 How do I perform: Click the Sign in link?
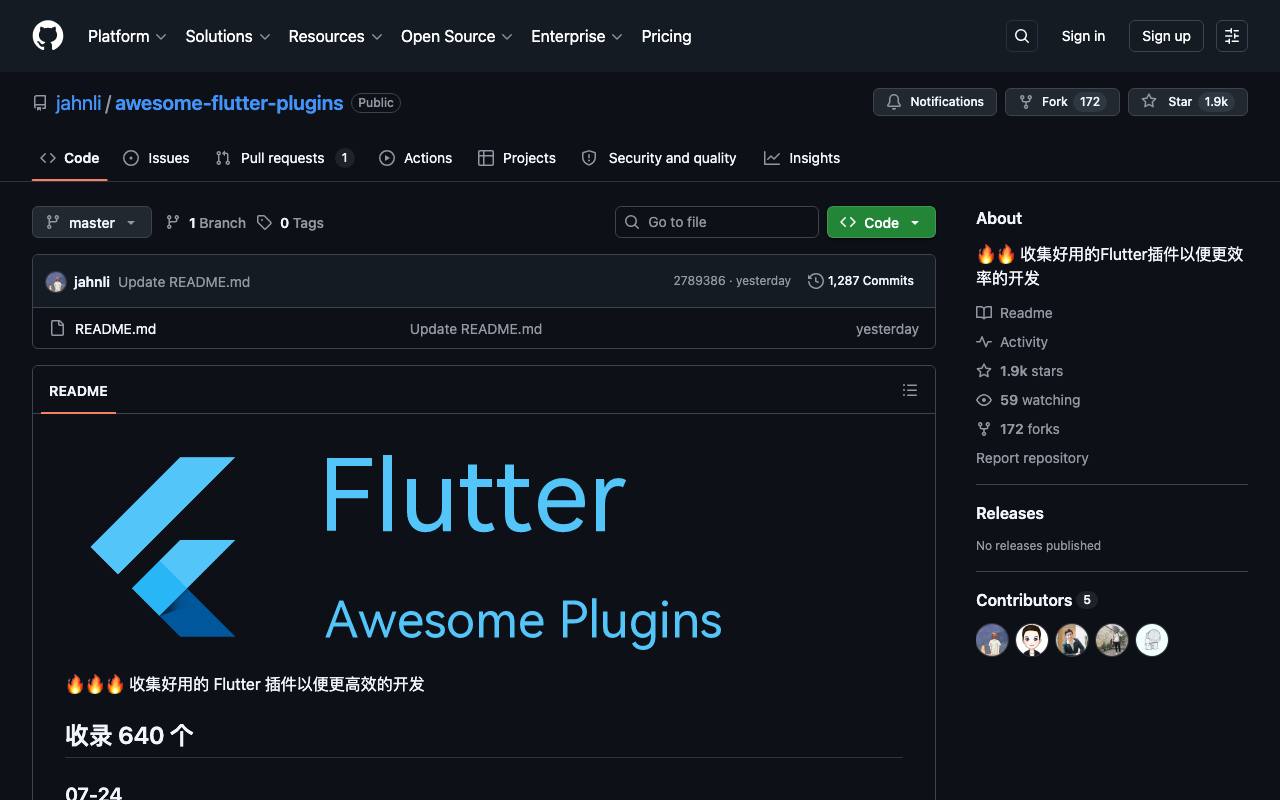coord(1083,36)
